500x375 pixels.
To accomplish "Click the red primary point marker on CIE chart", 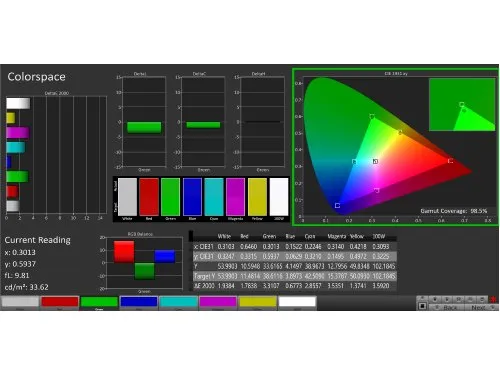I will click(x=450, y=161).
